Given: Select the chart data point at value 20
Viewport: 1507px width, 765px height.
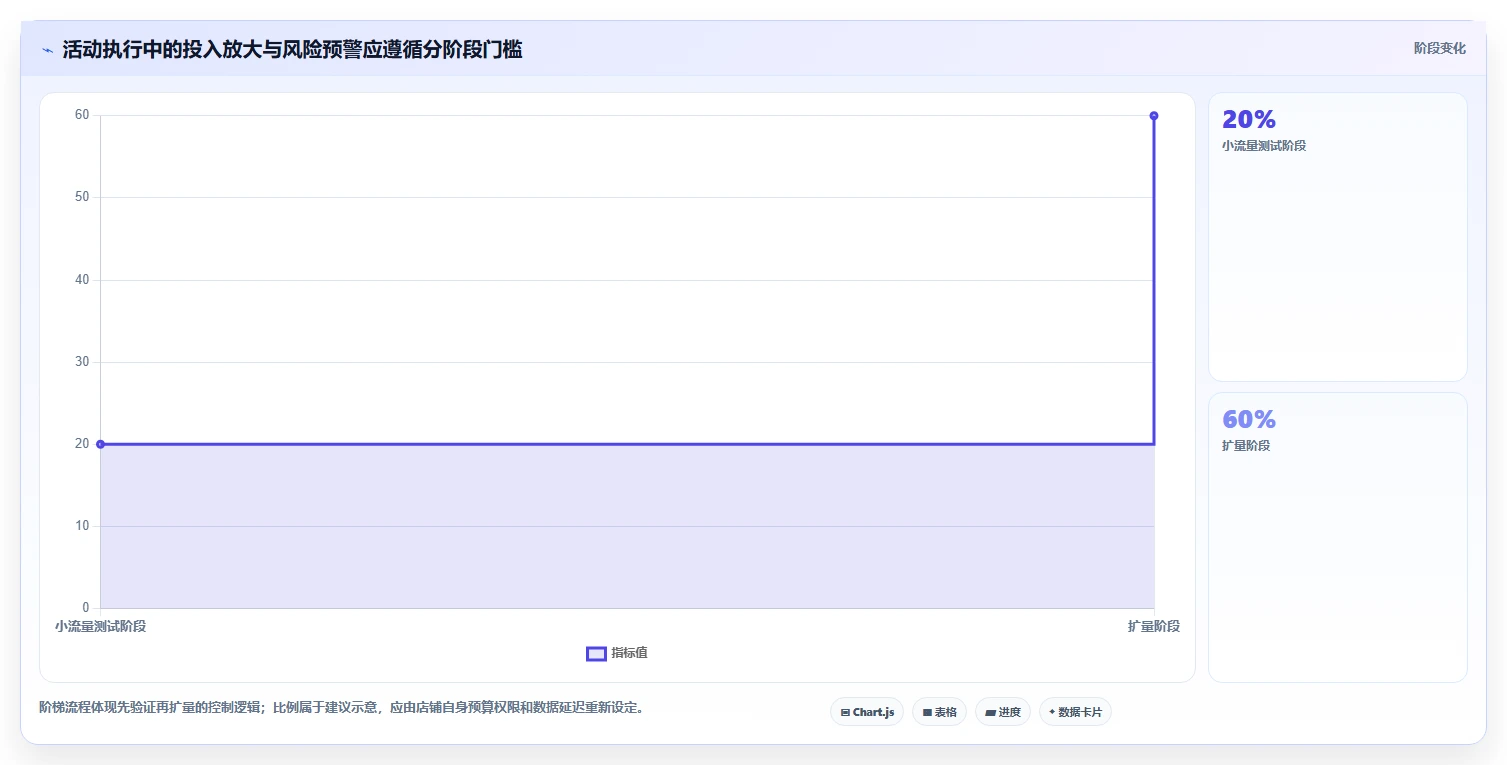Looking at the screenshot, I should pos(100,444).
